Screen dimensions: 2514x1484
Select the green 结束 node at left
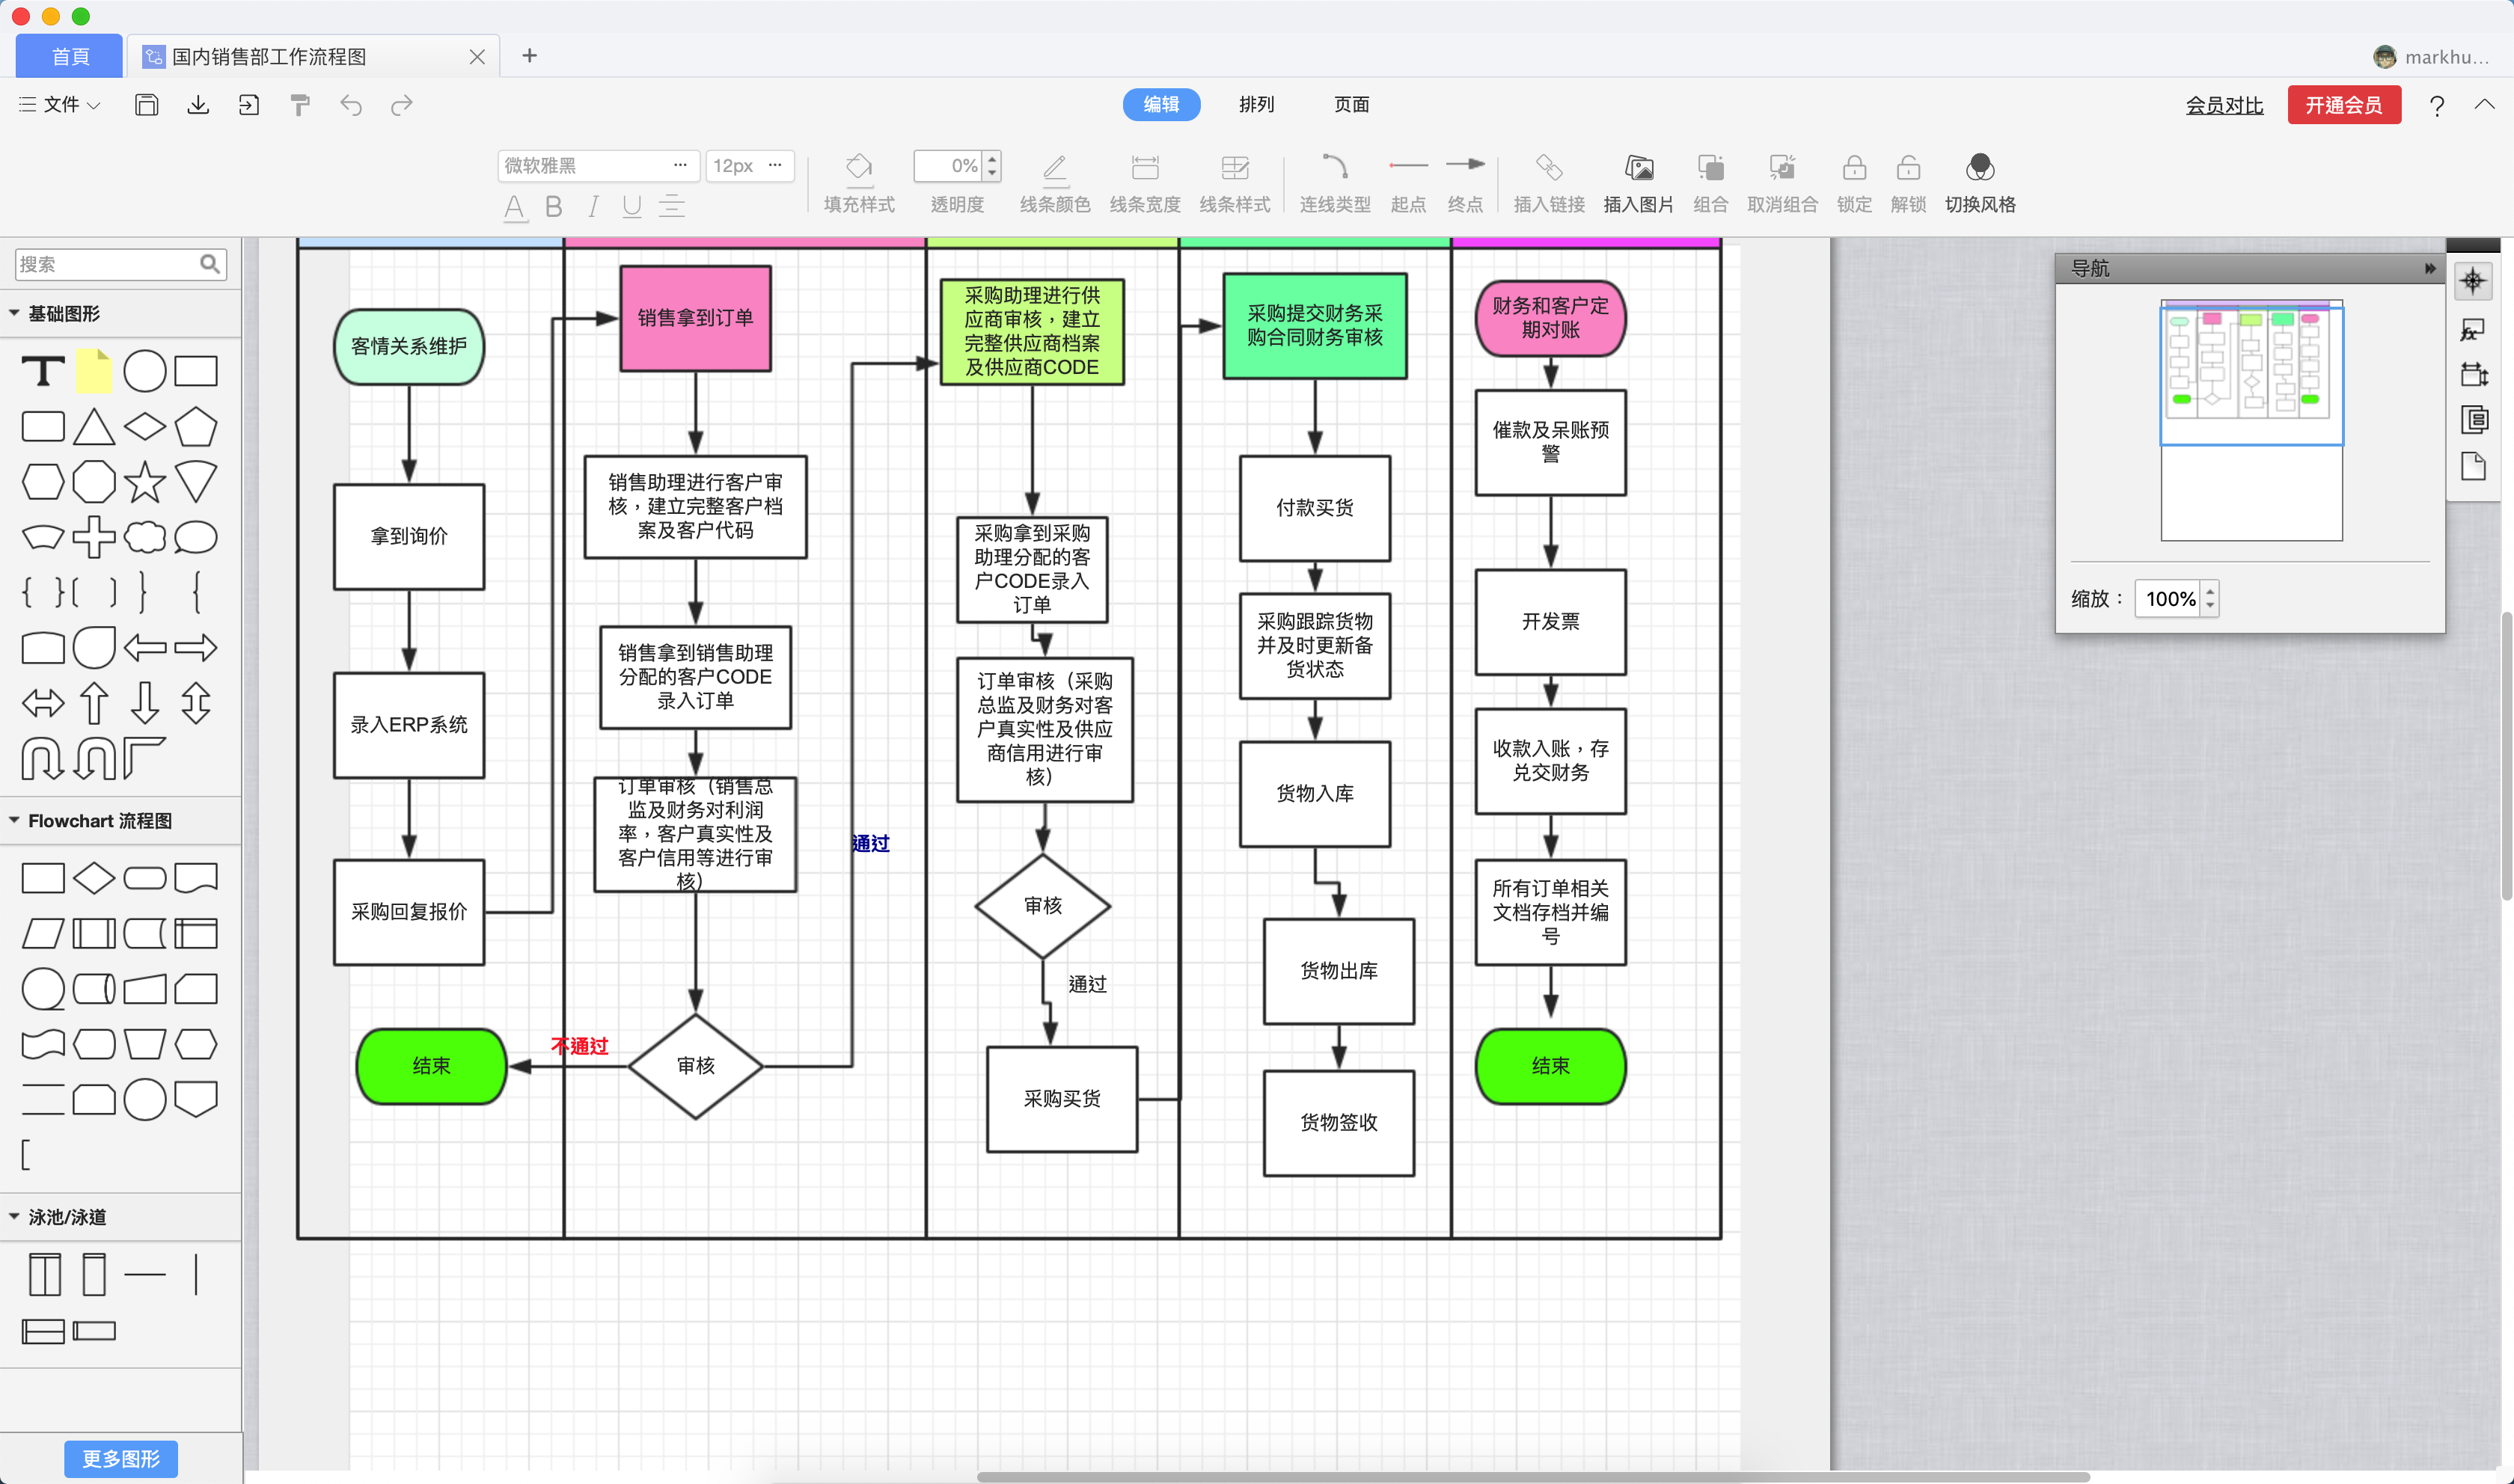[x=431, y=1066]
